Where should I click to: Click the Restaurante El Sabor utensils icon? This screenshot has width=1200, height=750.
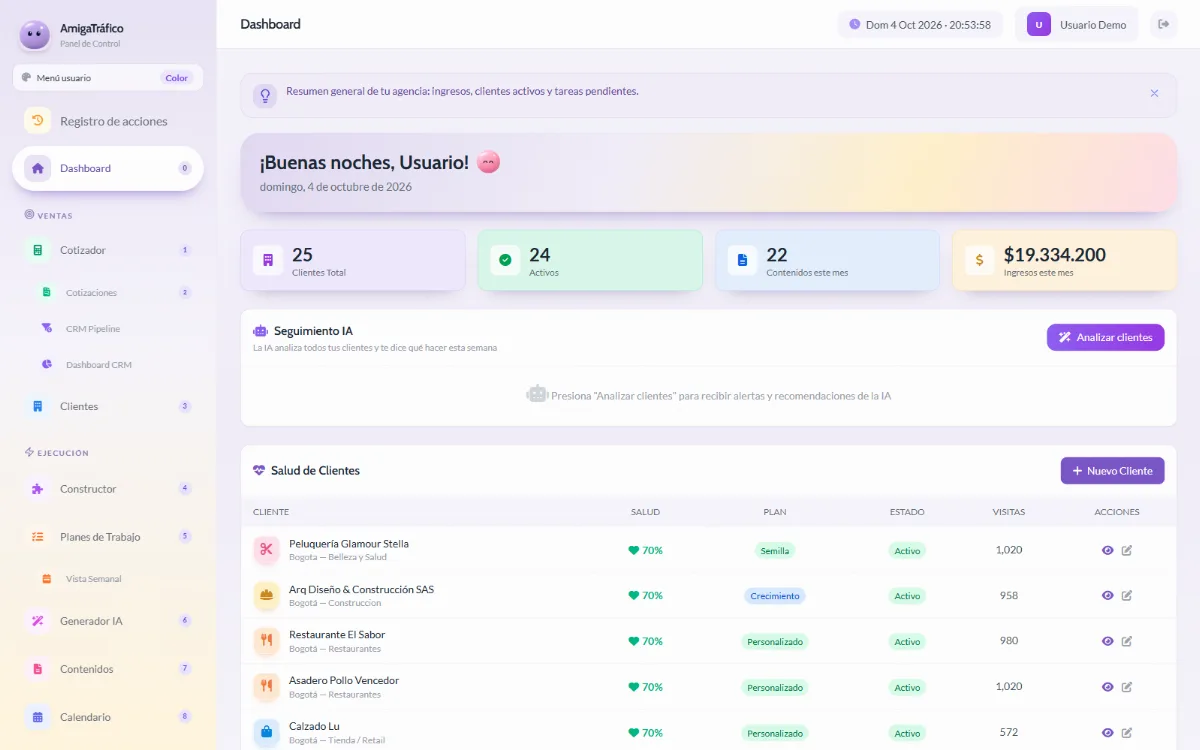click(x=266, y=641)
